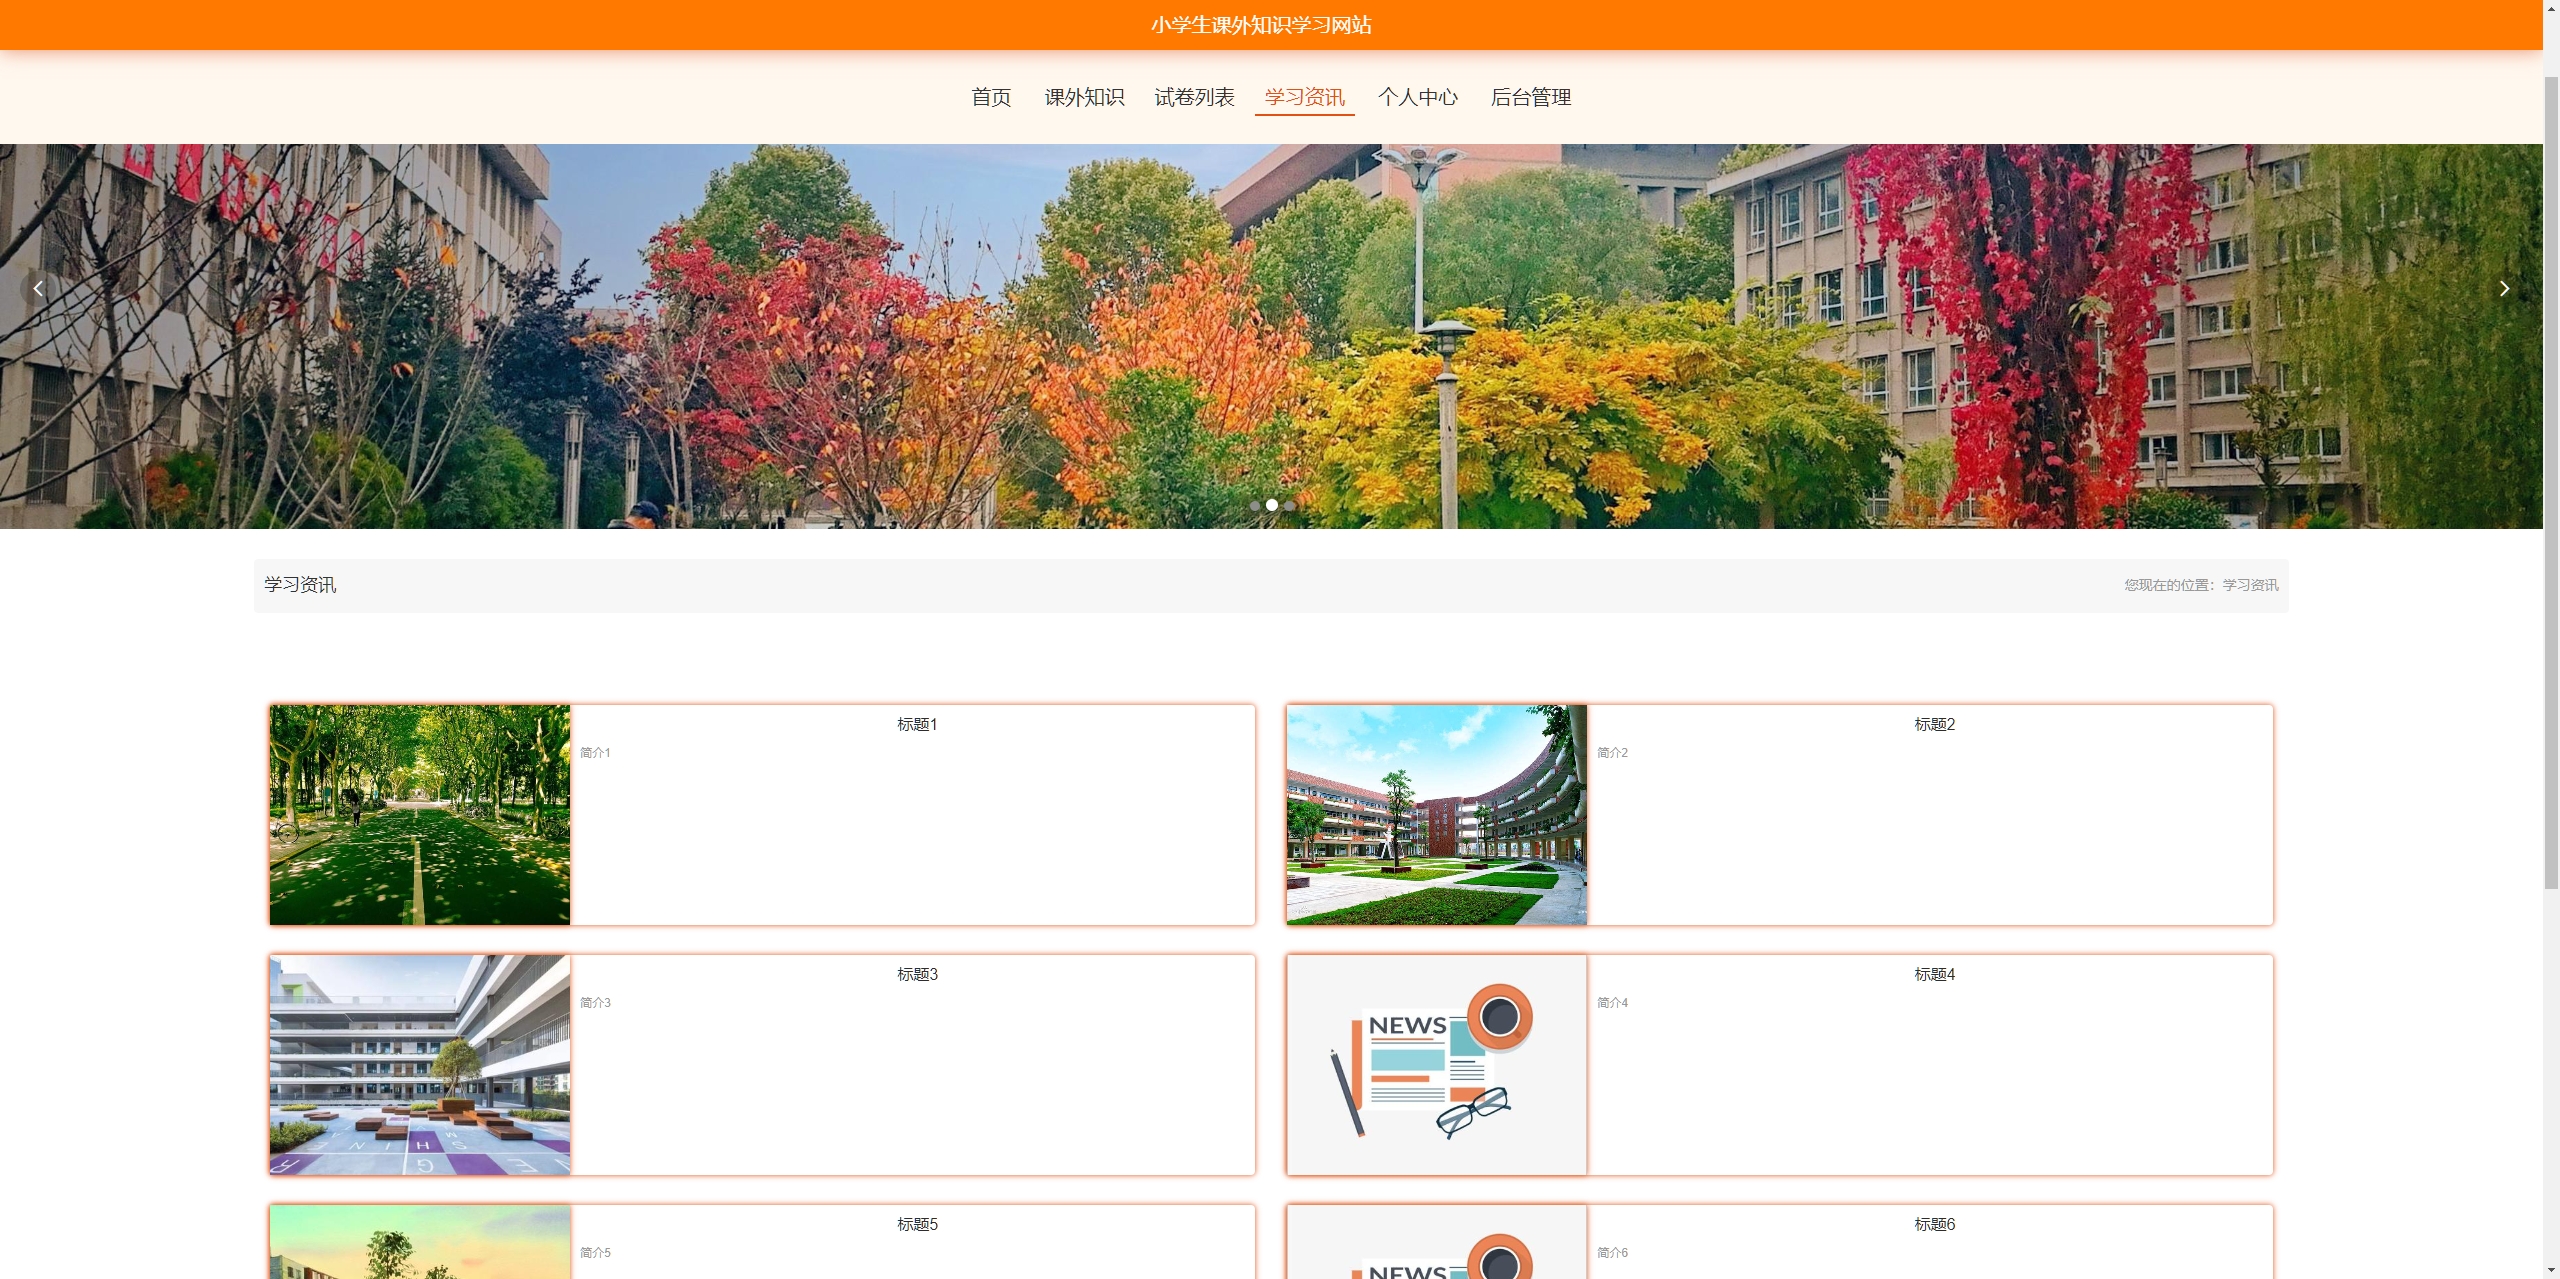Open the NEWS thumbnail of 标题6
Image resolution: width=2560 pixels, height=1279 pixels.
(x=1437, y=1242)
